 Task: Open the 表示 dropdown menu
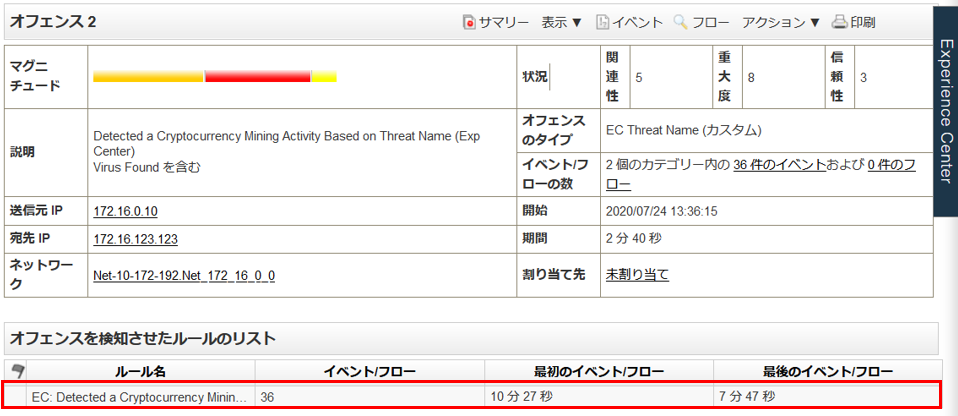[x=562, y=23]
